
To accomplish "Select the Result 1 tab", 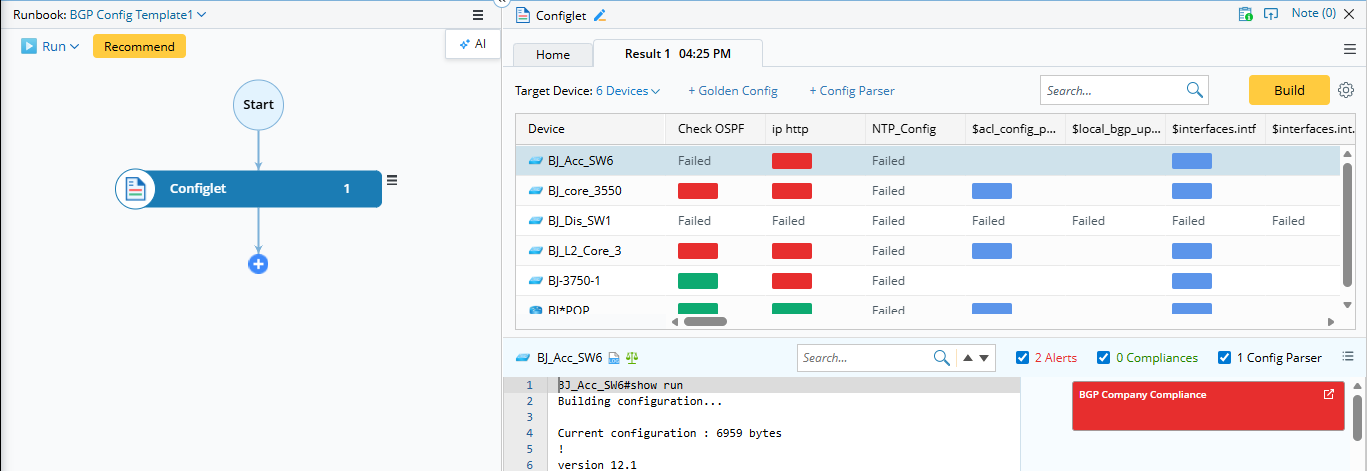I will point(677,54).
